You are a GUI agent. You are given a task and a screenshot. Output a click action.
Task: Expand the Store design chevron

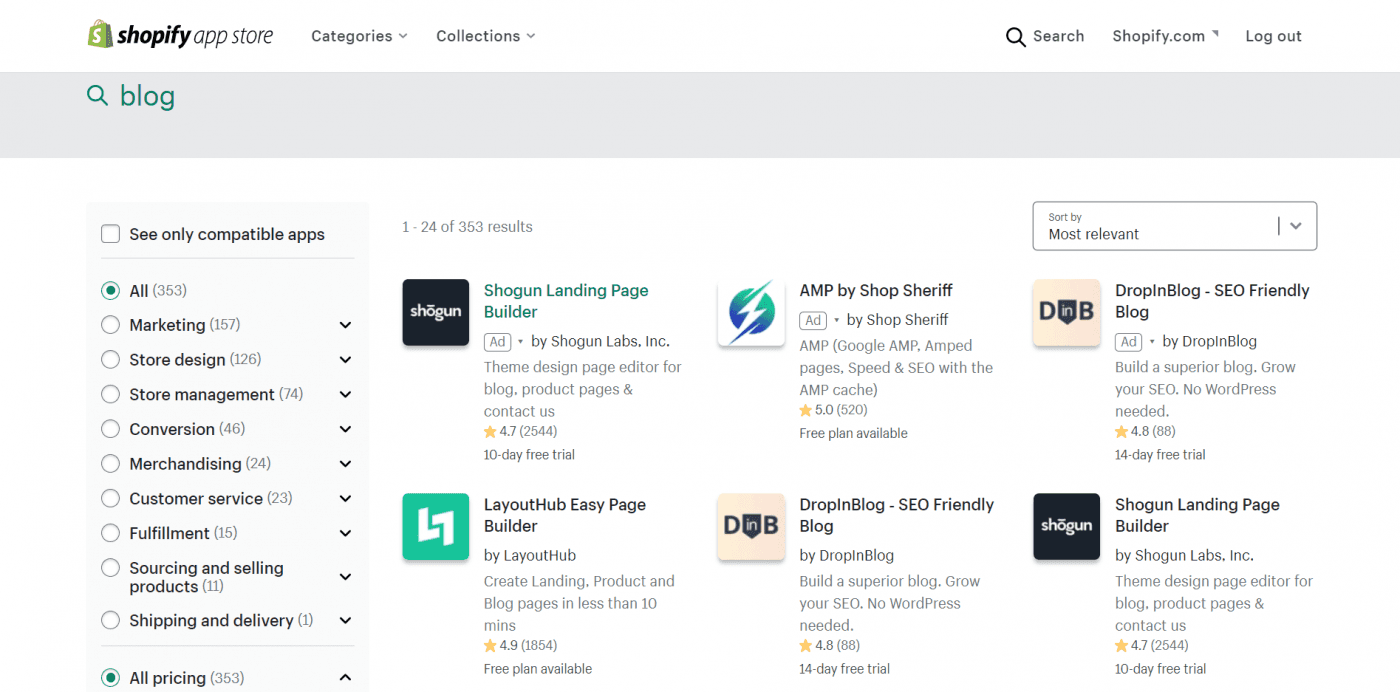345,360
